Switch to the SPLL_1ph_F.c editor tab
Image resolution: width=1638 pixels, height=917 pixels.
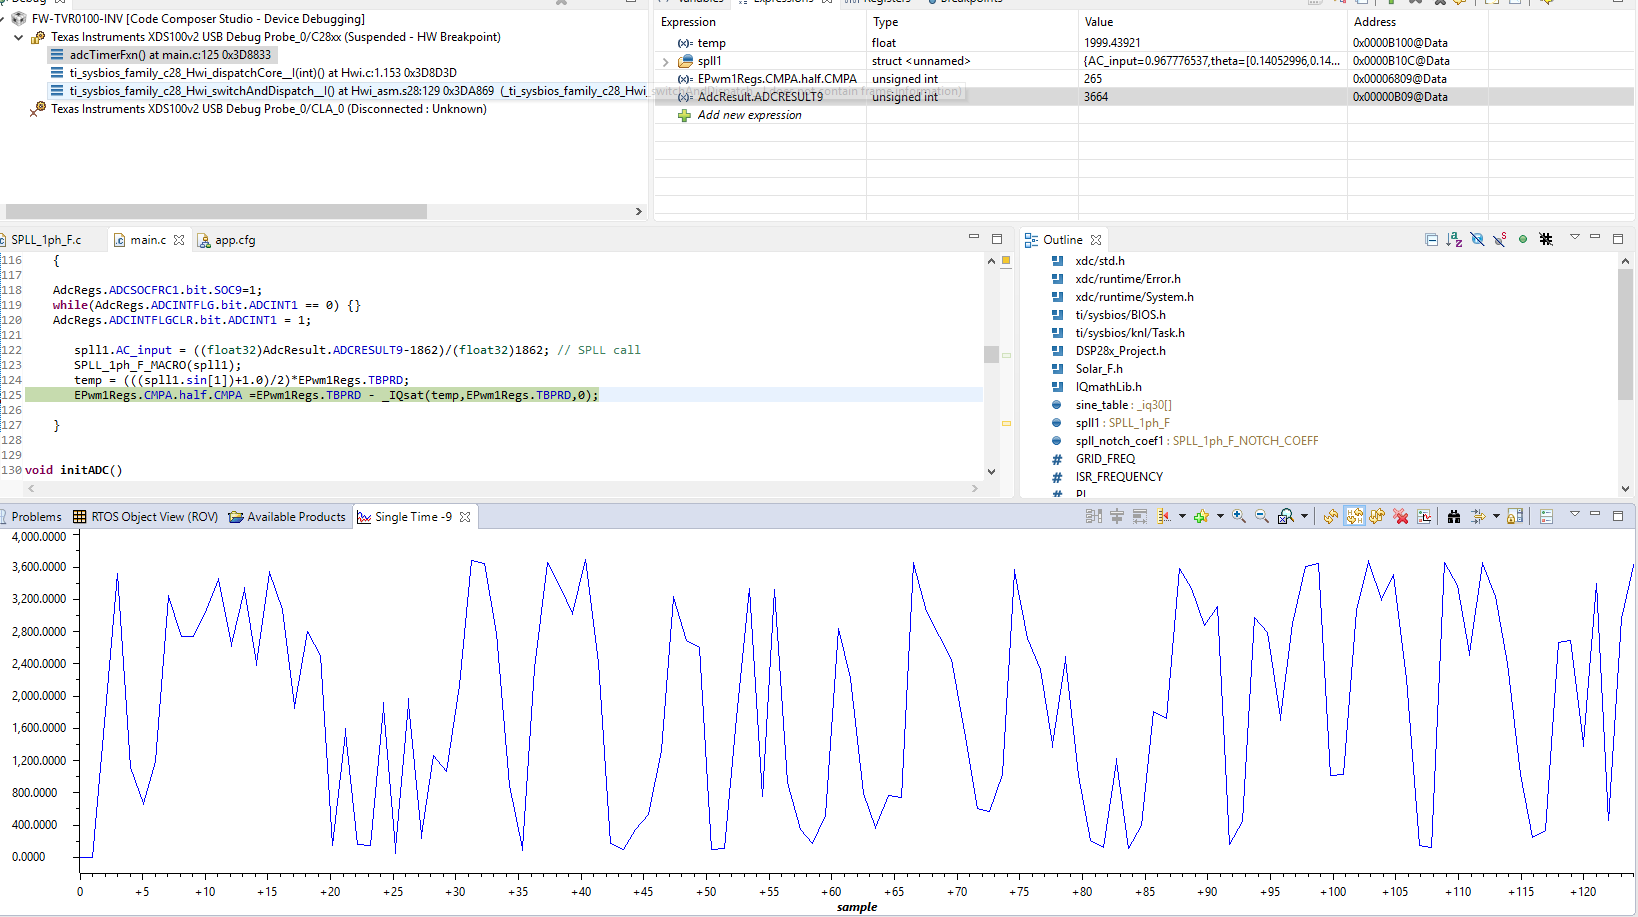click(x=46, y=240)
